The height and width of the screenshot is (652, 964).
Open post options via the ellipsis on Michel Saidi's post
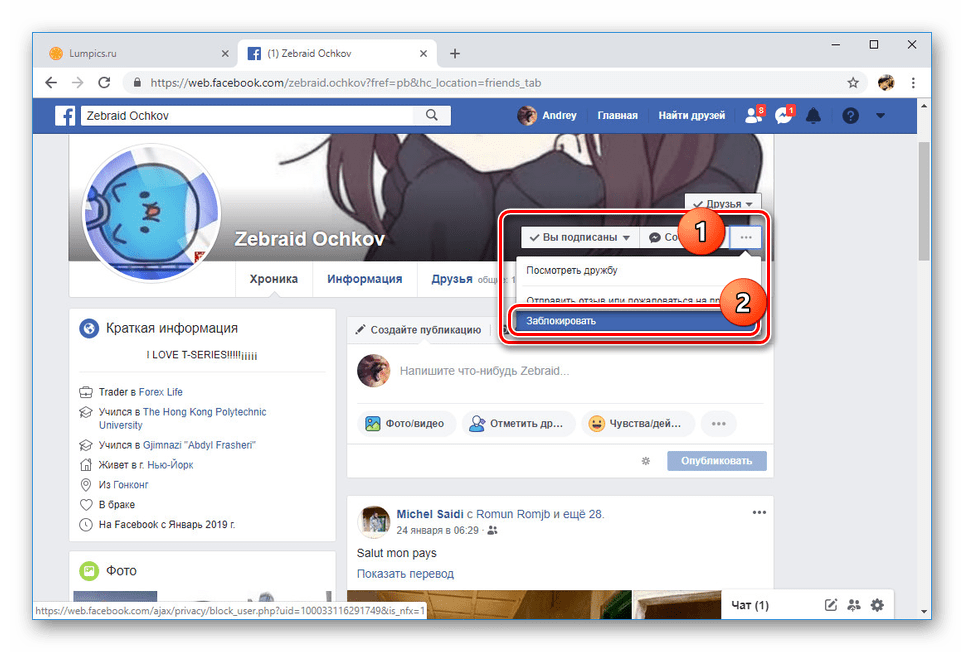tap(759, 512)
